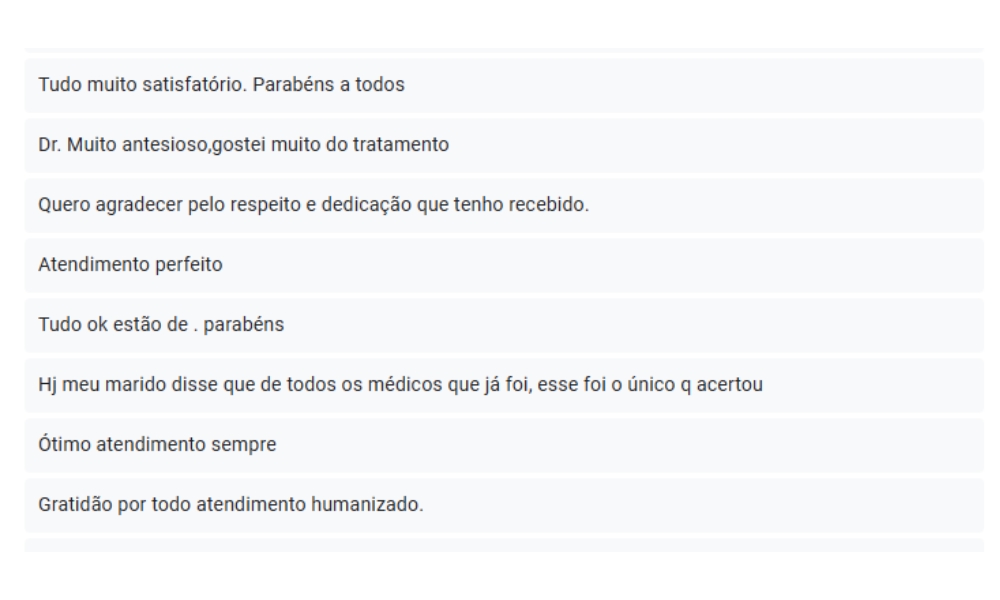The image size is (1000, 600).
Task: Click the partially visible row at the bottom
Action: (x=504, y=545)
